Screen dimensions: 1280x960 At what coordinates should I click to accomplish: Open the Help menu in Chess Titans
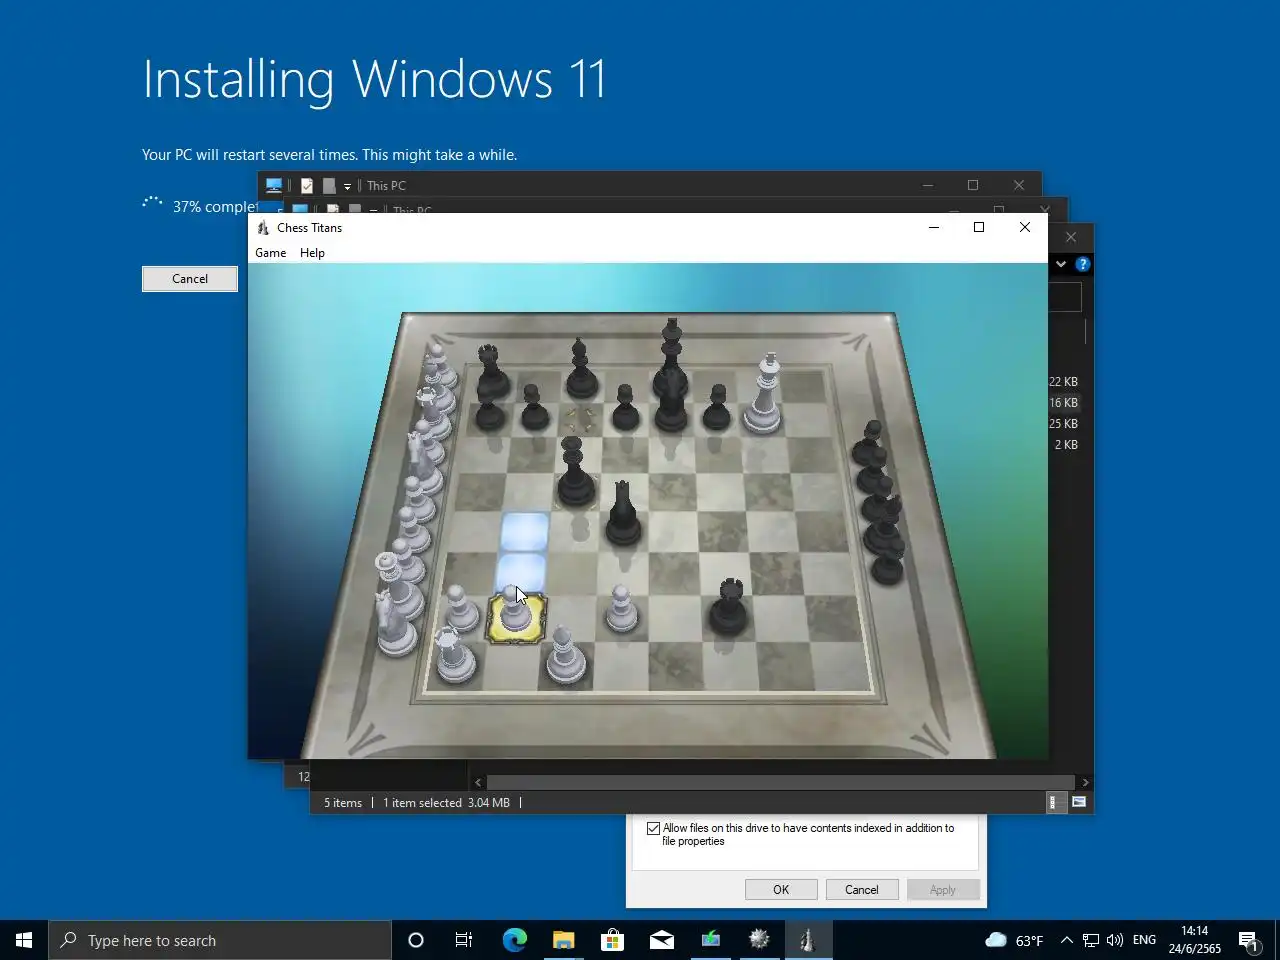pyautogui.click(x=312, y=253)
